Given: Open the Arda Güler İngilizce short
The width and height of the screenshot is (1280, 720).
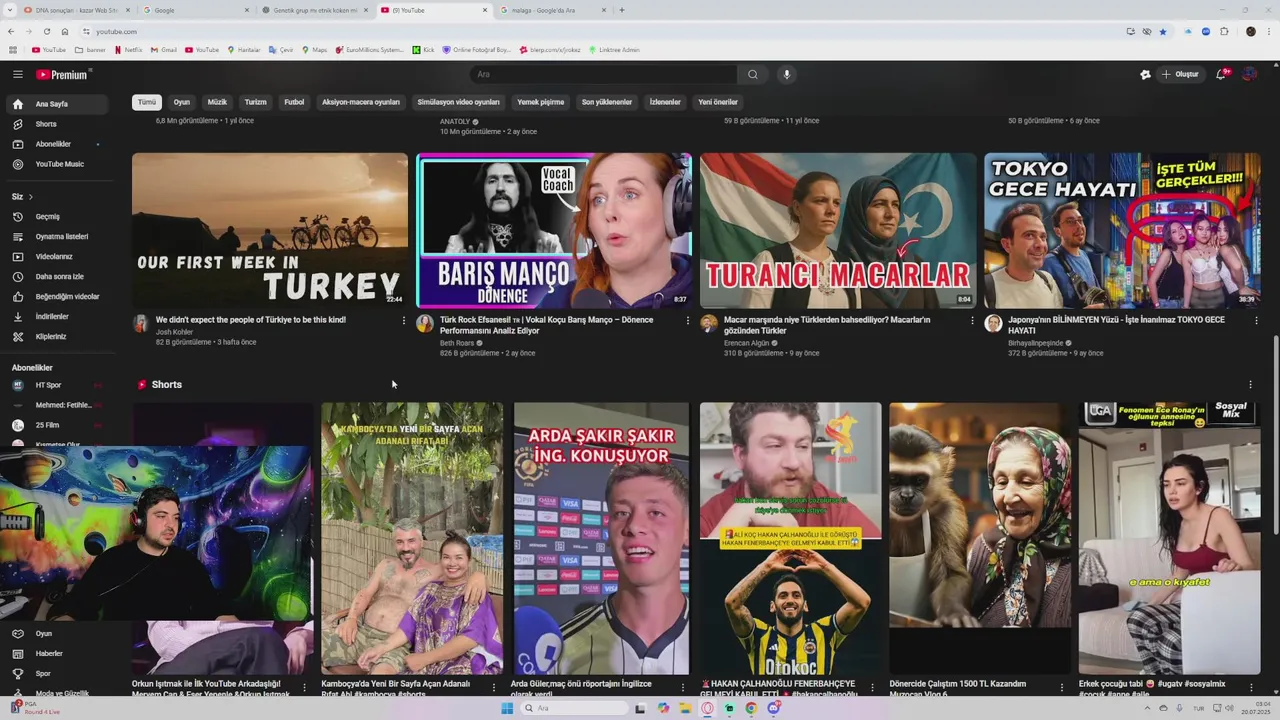Looking at the screenshot, I should [x=601, y=538].
